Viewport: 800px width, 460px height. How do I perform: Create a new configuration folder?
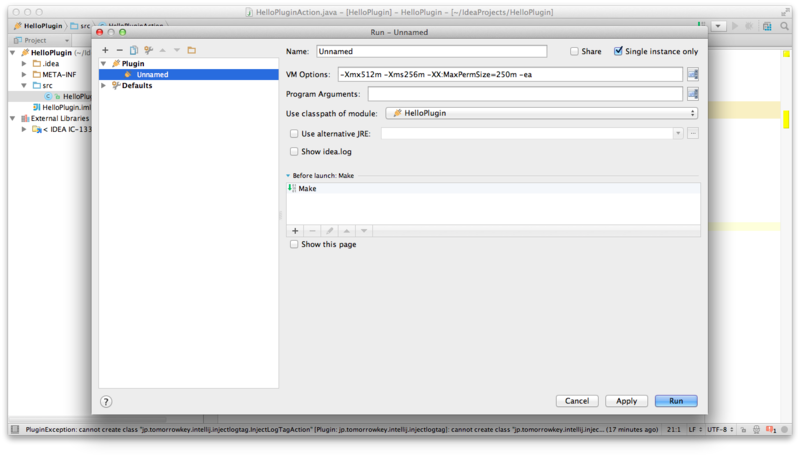pos(191,50)
